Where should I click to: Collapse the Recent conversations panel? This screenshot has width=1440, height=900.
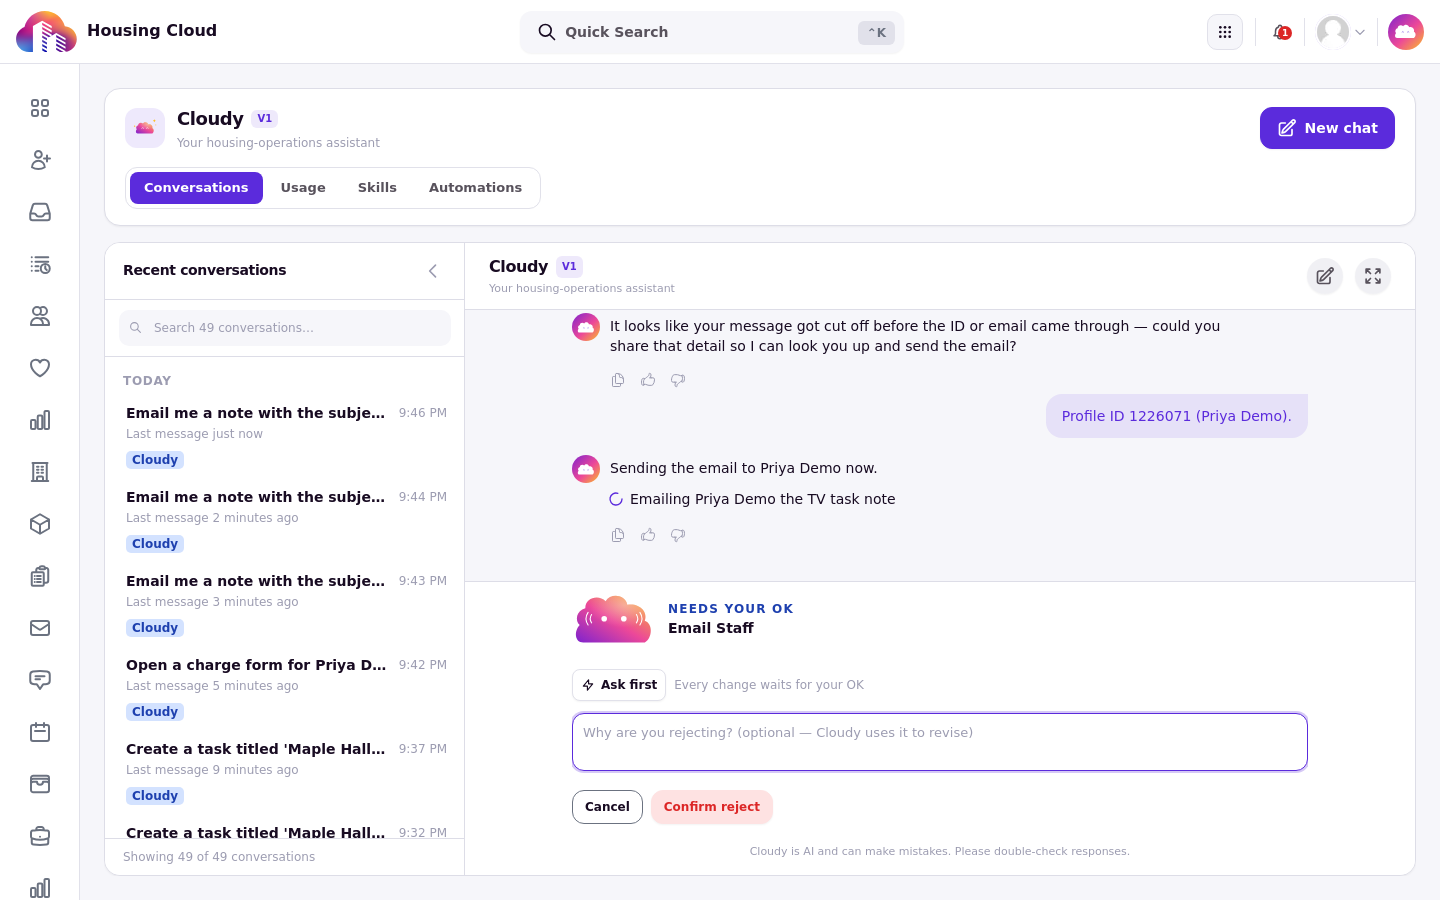point(433,271)
